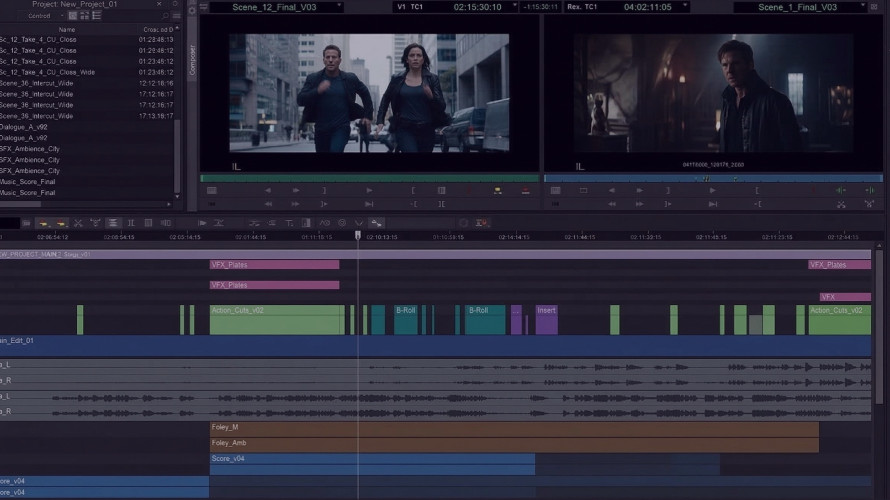Click the bin horizontal scrollbar
The image size is (890, 500).
pos(20,204)
